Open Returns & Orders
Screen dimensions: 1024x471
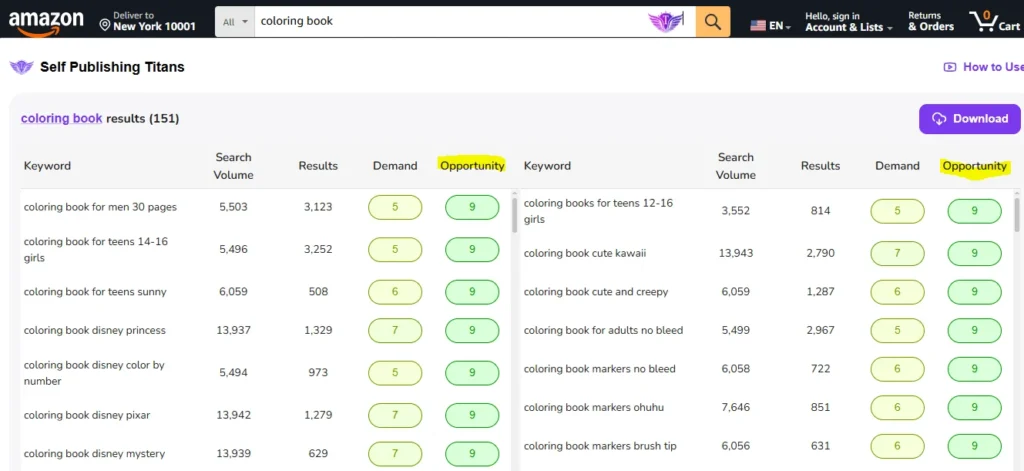(x=931, y=22)
